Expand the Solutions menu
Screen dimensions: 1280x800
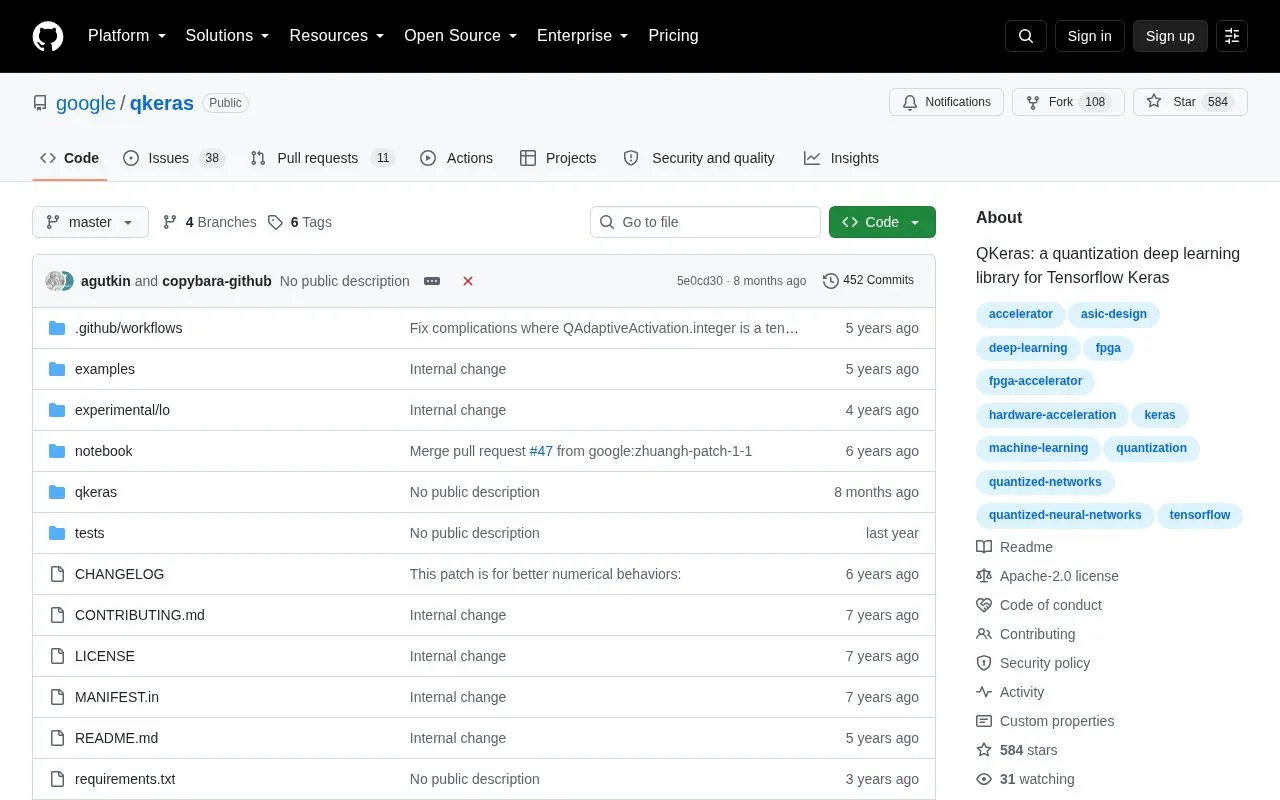point(227,36)
